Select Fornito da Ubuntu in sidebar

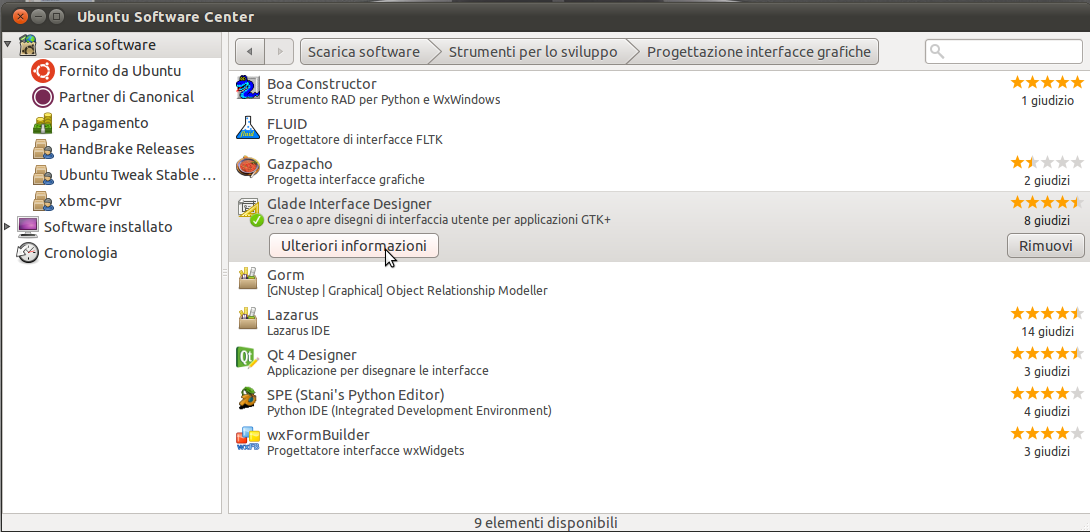pos(120,71)
